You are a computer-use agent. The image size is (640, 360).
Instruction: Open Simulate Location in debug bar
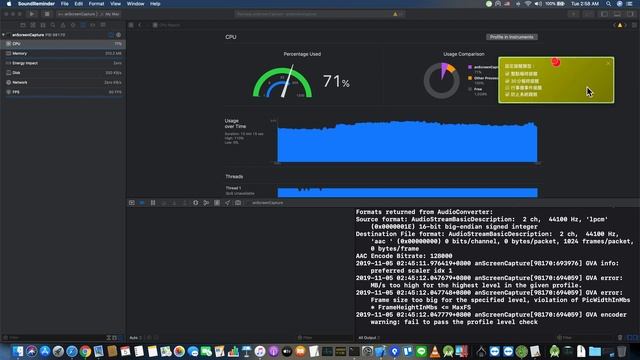(x=227, y=203)
